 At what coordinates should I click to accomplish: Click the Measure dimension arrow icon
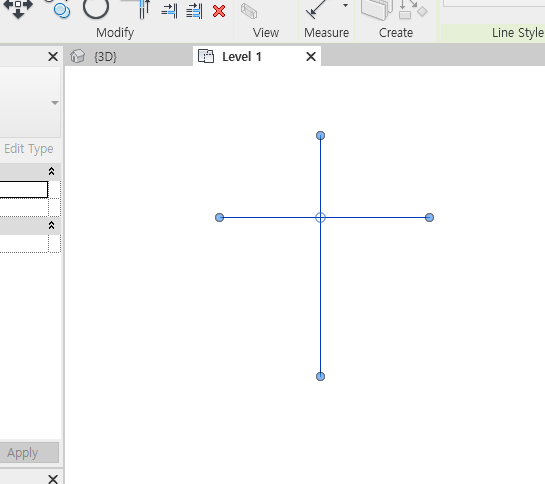tap(317, 9)
